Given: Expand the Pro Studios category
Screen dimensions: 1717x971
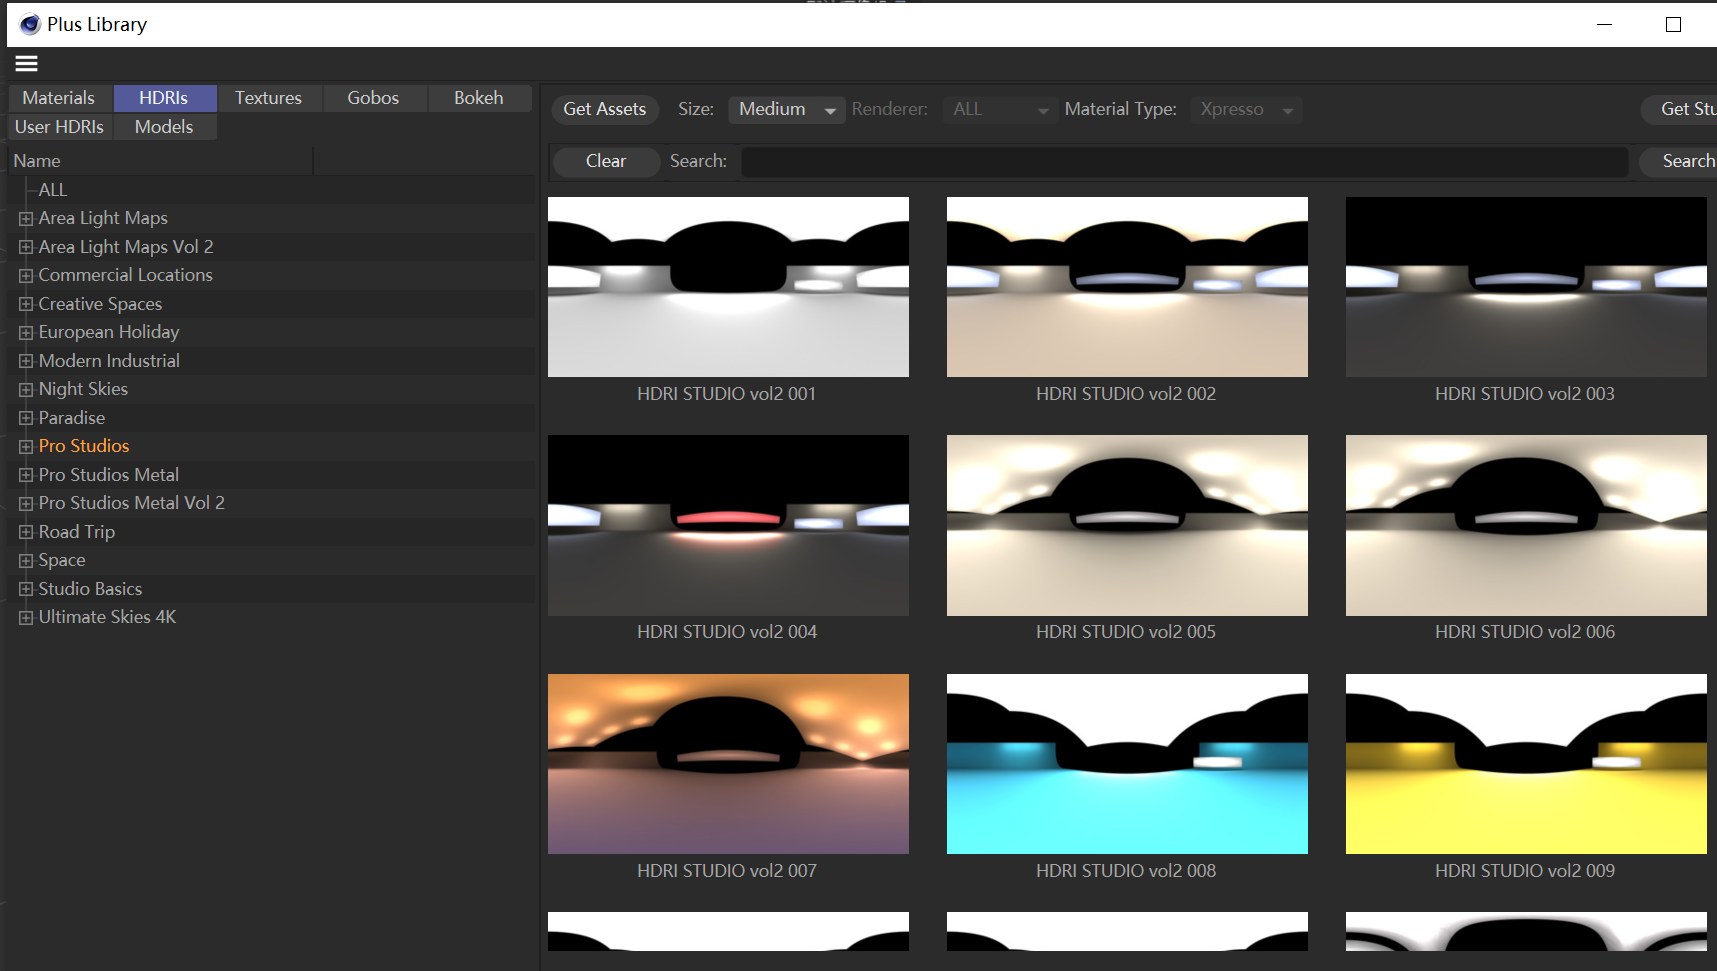Looking at the screenshot, I should tap(26, 446).
